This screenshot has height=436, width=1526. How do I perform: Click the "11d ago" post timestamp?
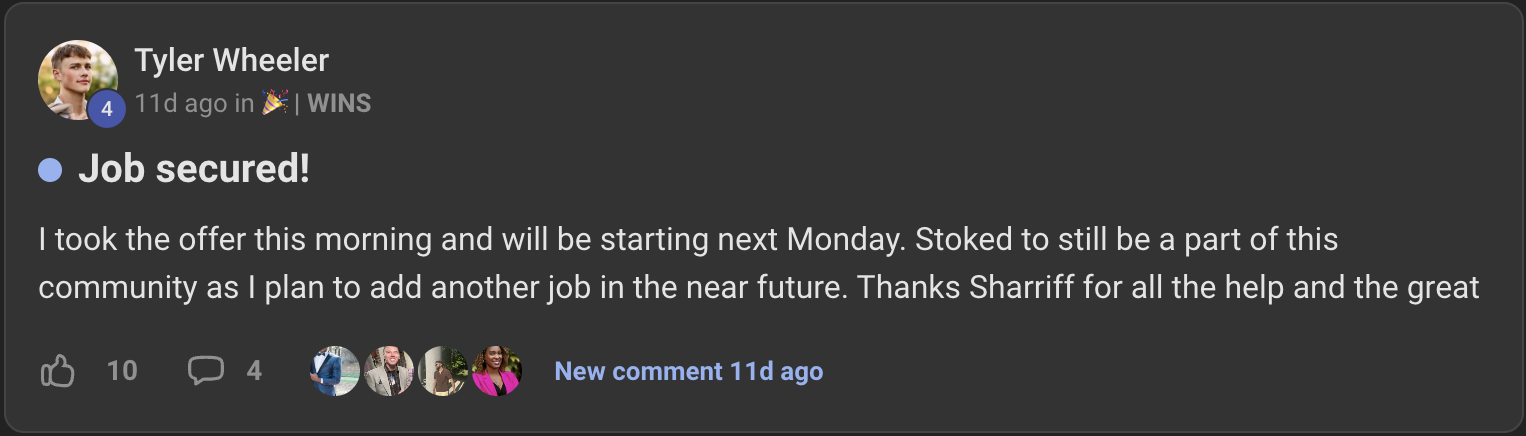pos(181,103)
